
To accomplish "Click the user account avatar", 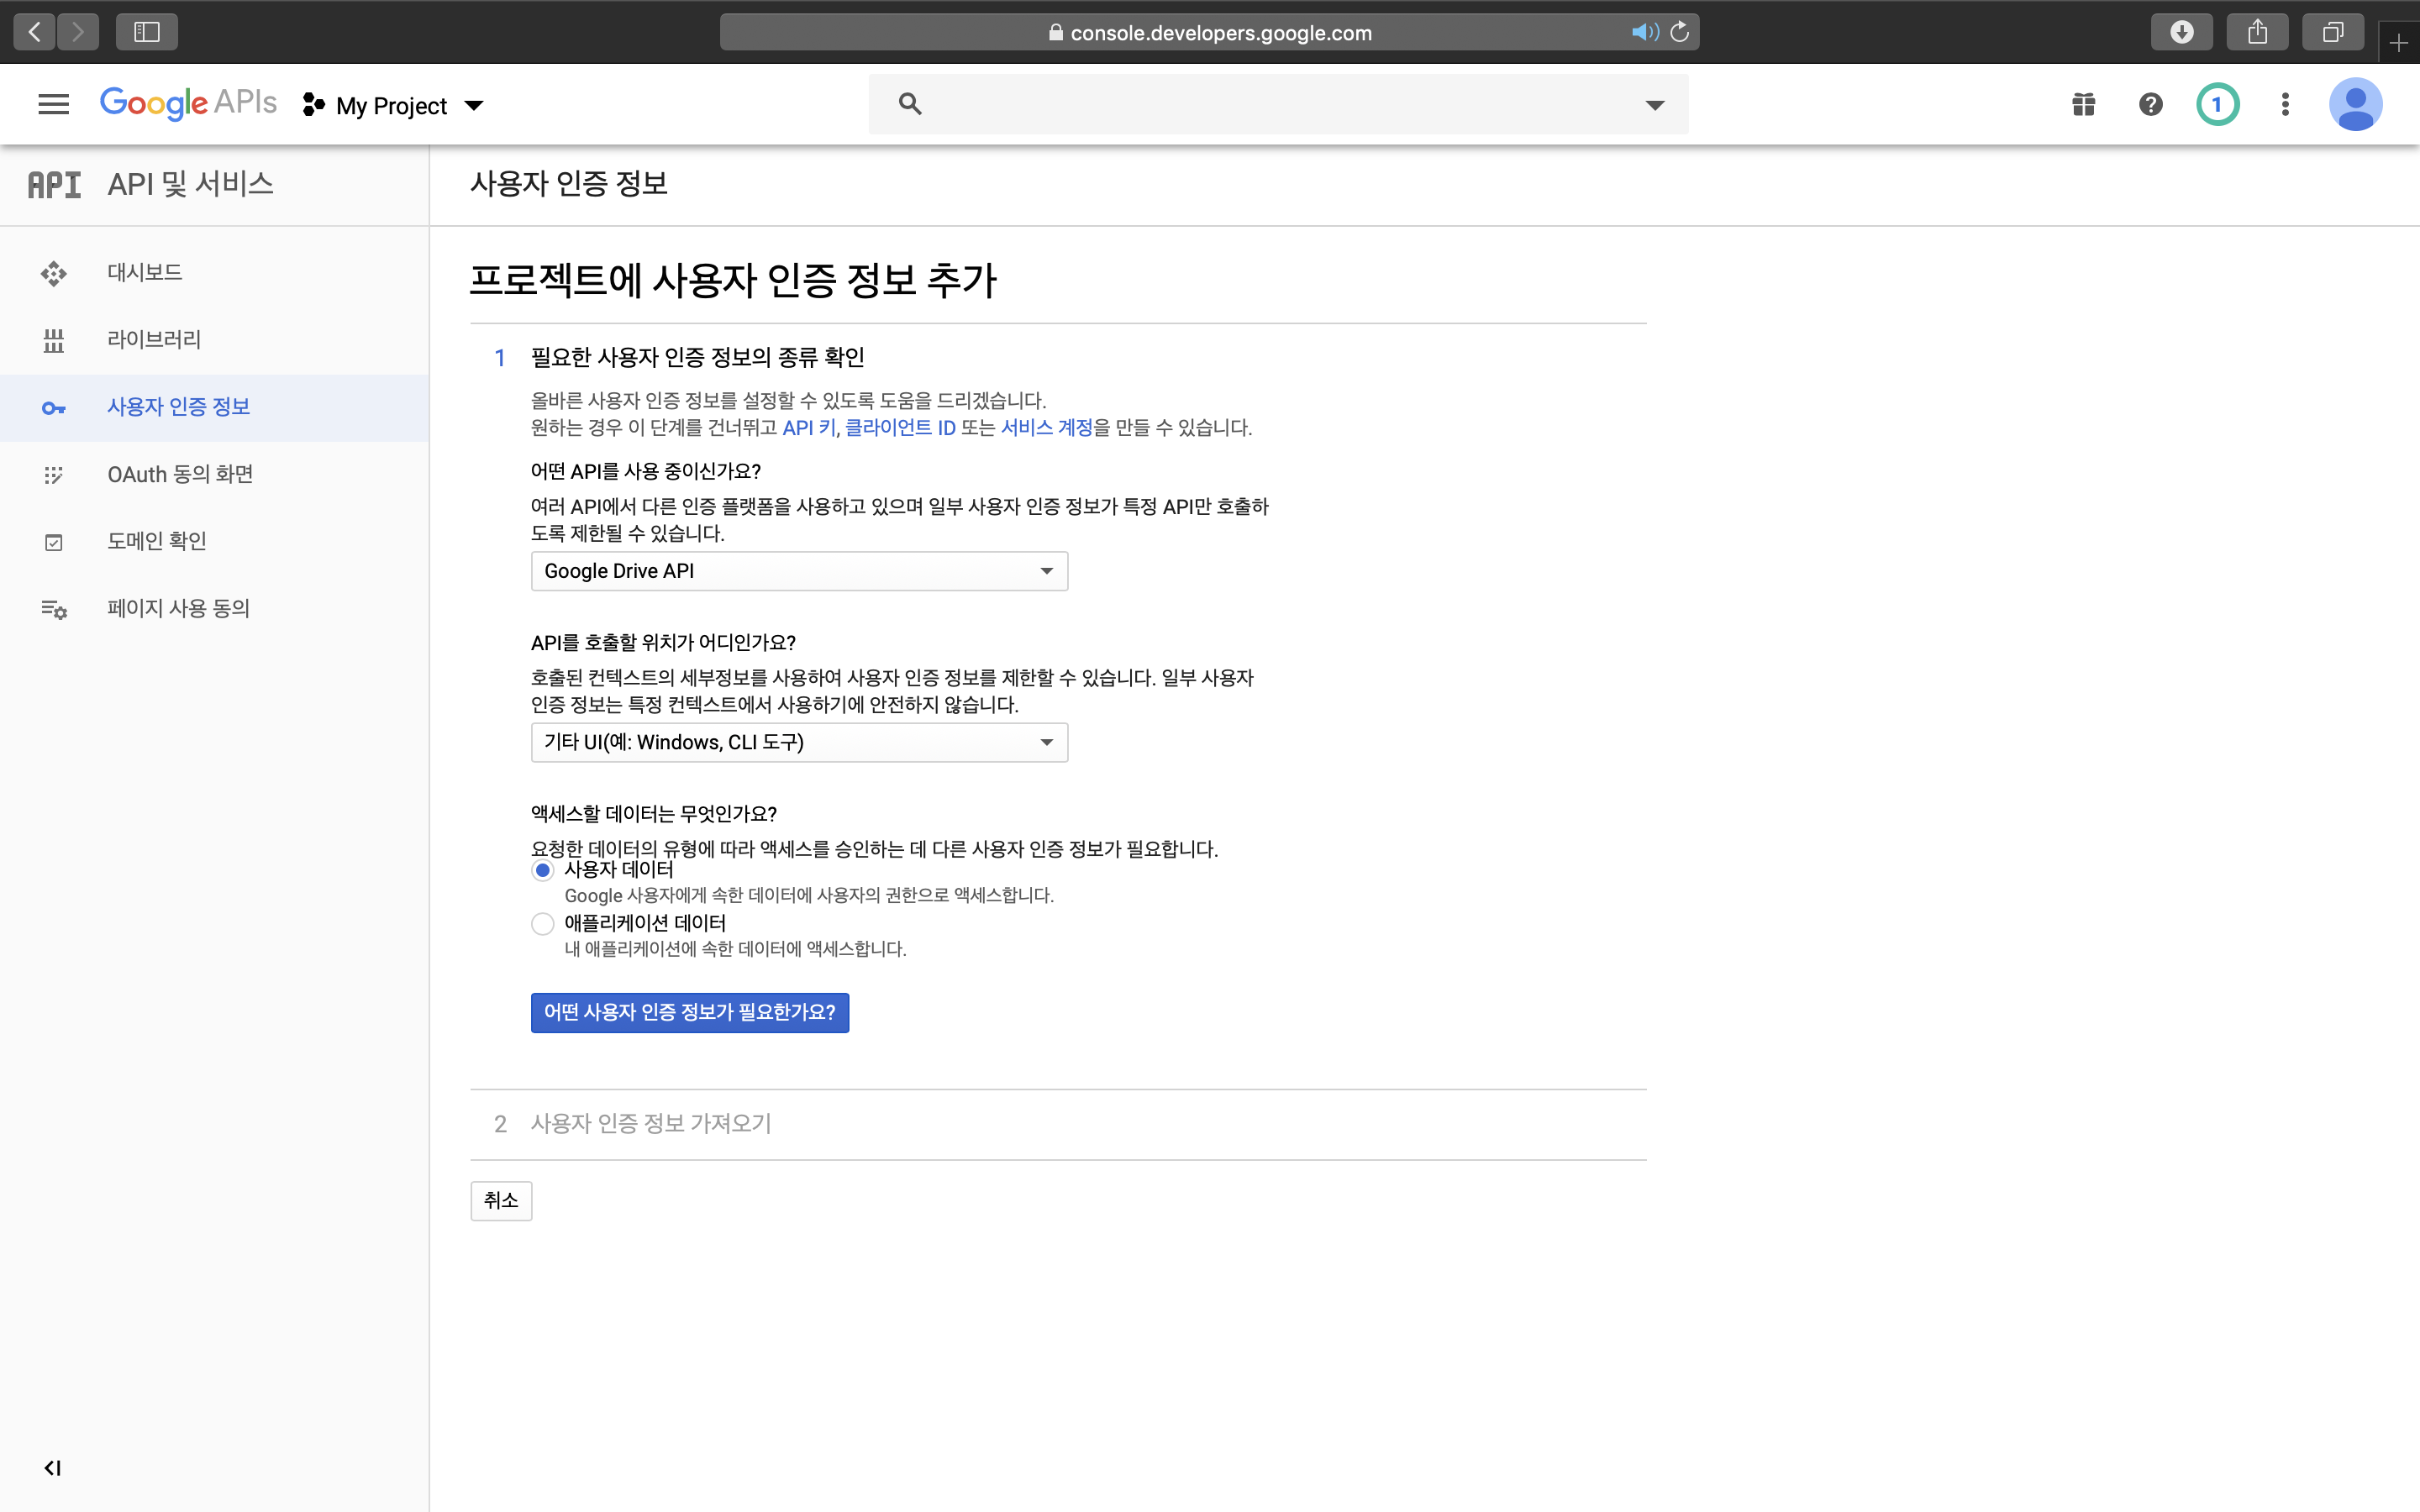I will [2355, 104].
